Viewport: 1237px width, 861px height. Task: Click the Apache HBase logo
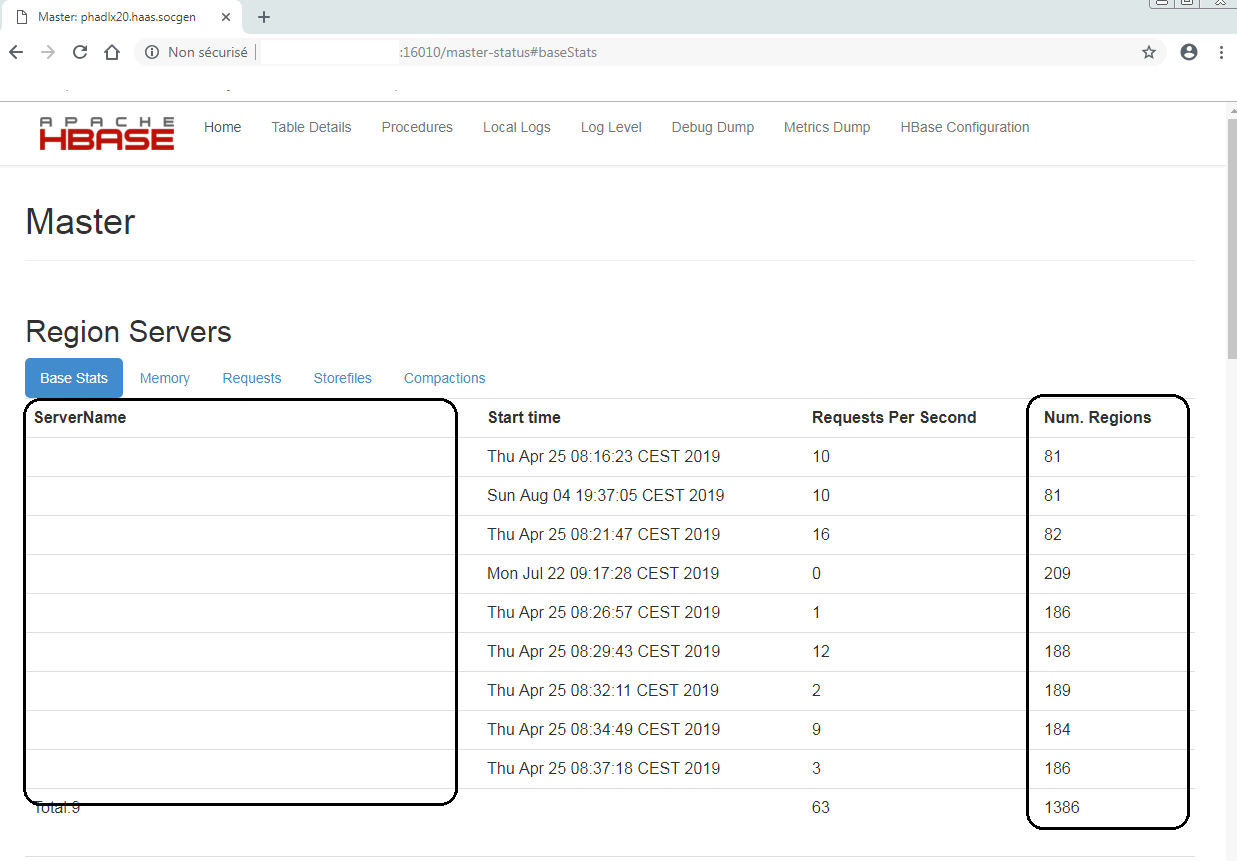click(x=104, y=134)
